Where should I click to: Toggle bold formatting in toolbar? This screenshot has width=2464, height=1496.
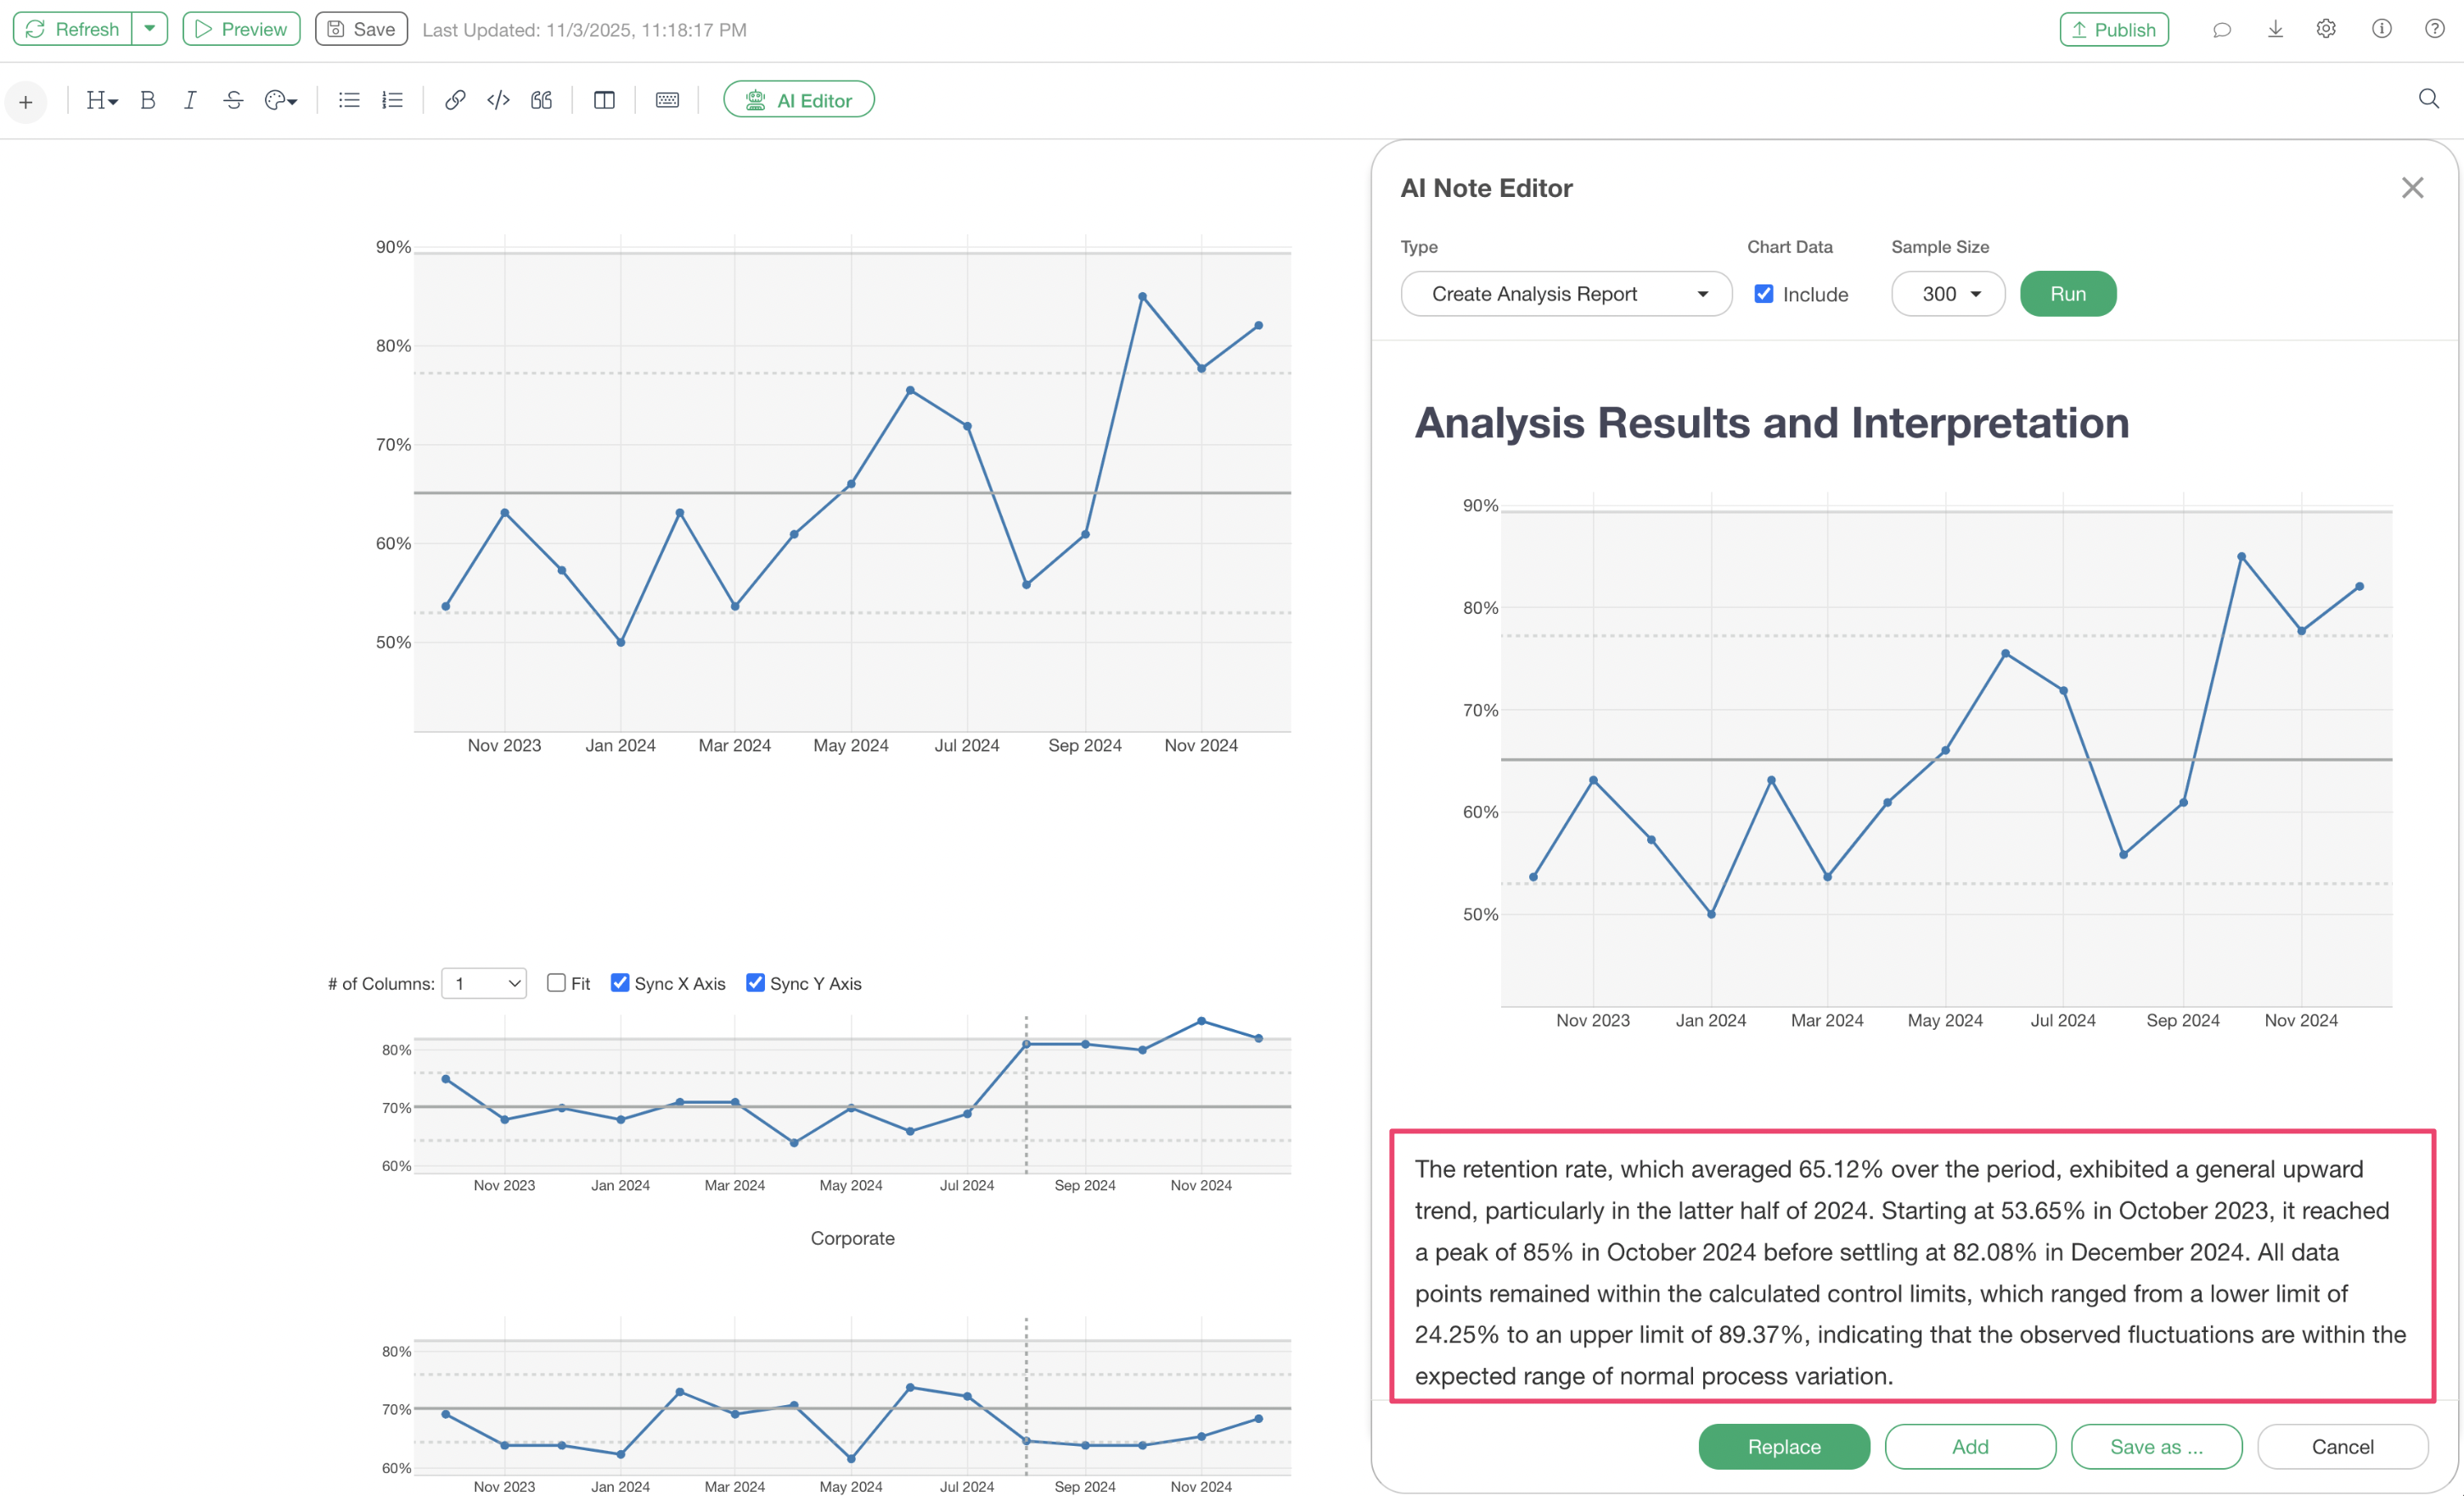click(148, 100)
